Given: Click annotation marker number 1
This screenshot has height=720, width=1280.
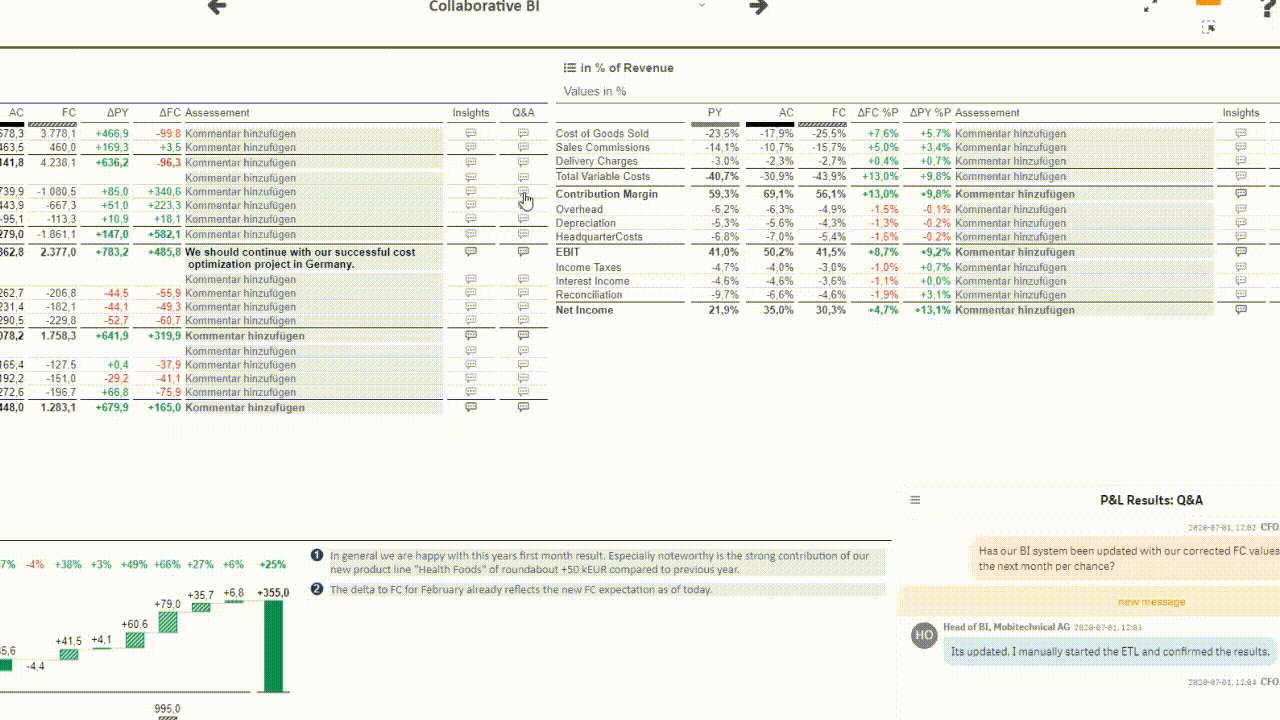Looking at the screenshot, I should pos(317,555).
